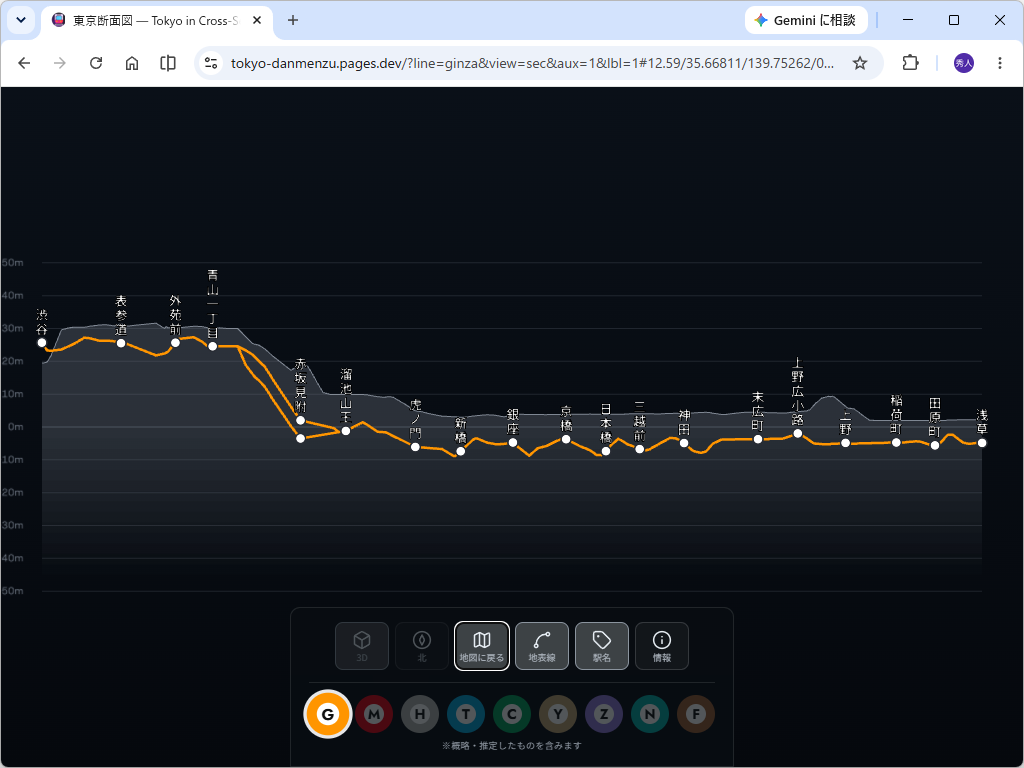Open the tab search dropdown arrow
The width and height of the screenshot is (1024, 768).
click(21, 20)
